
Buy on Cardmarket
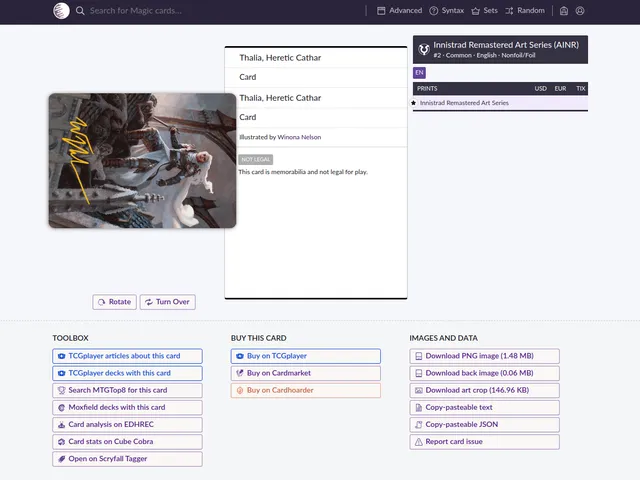[306, 373]
